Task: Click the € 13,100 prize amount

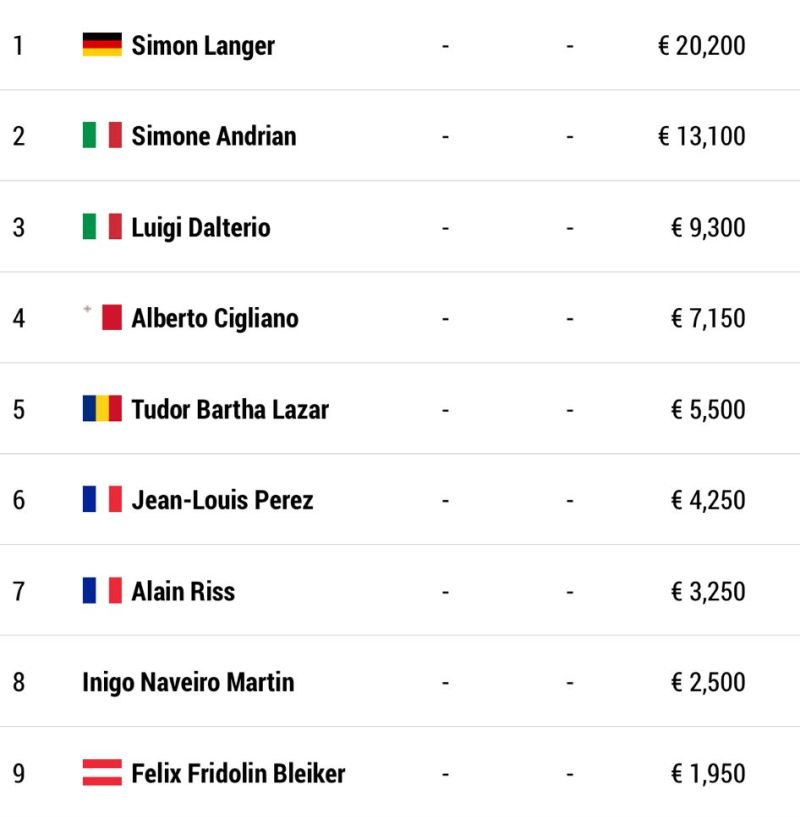Action: (x=701, y=137)
